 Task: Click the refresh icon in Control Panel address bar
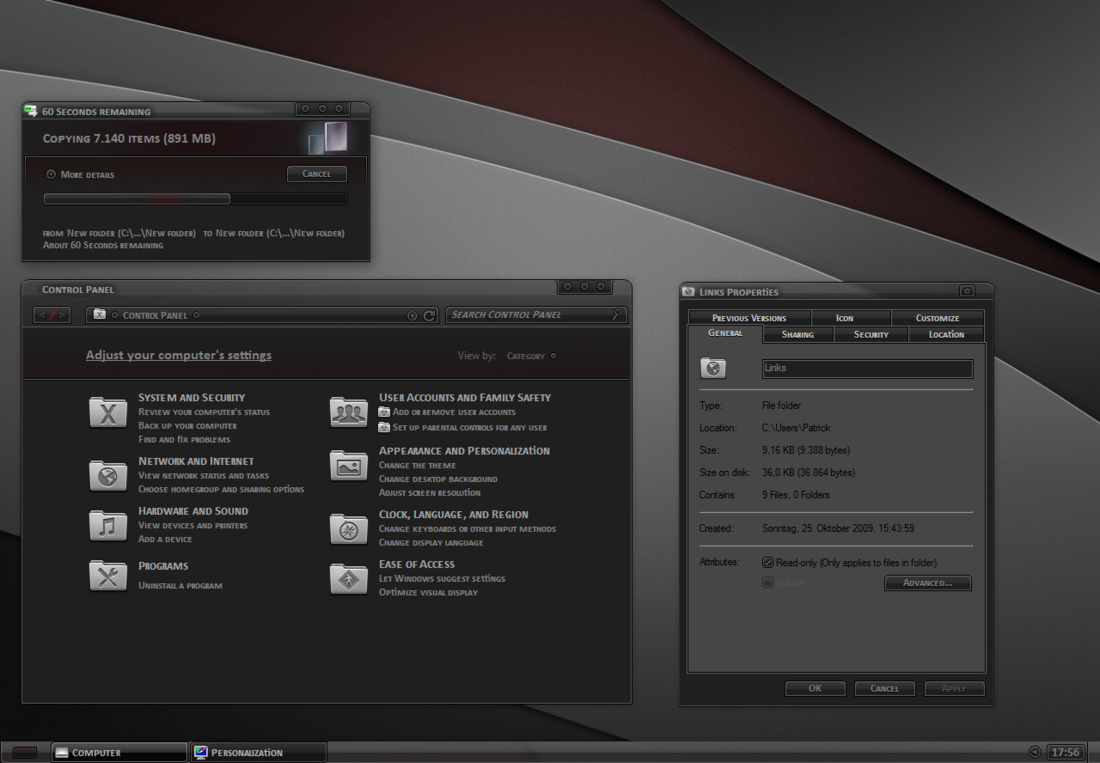[429, 316]
